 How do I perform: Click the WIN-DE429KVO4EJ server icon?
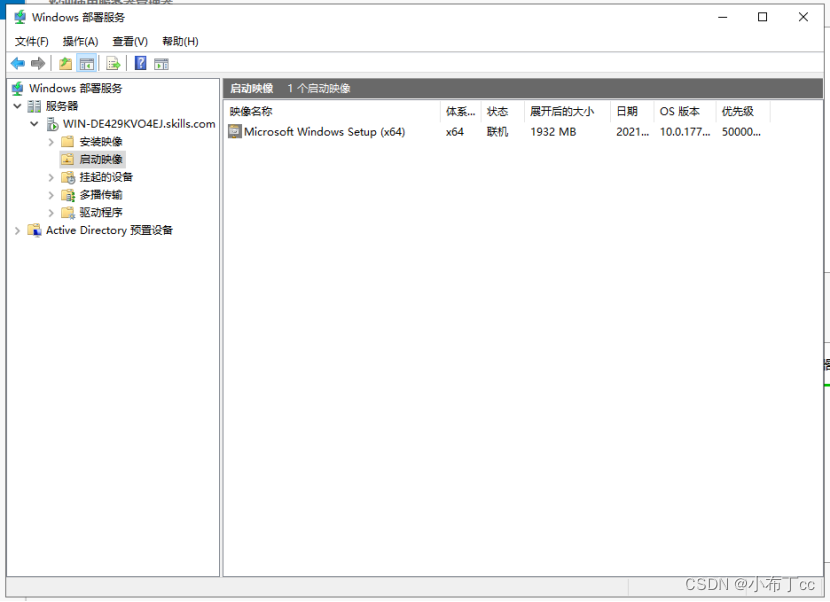click(x=52, y=124)
